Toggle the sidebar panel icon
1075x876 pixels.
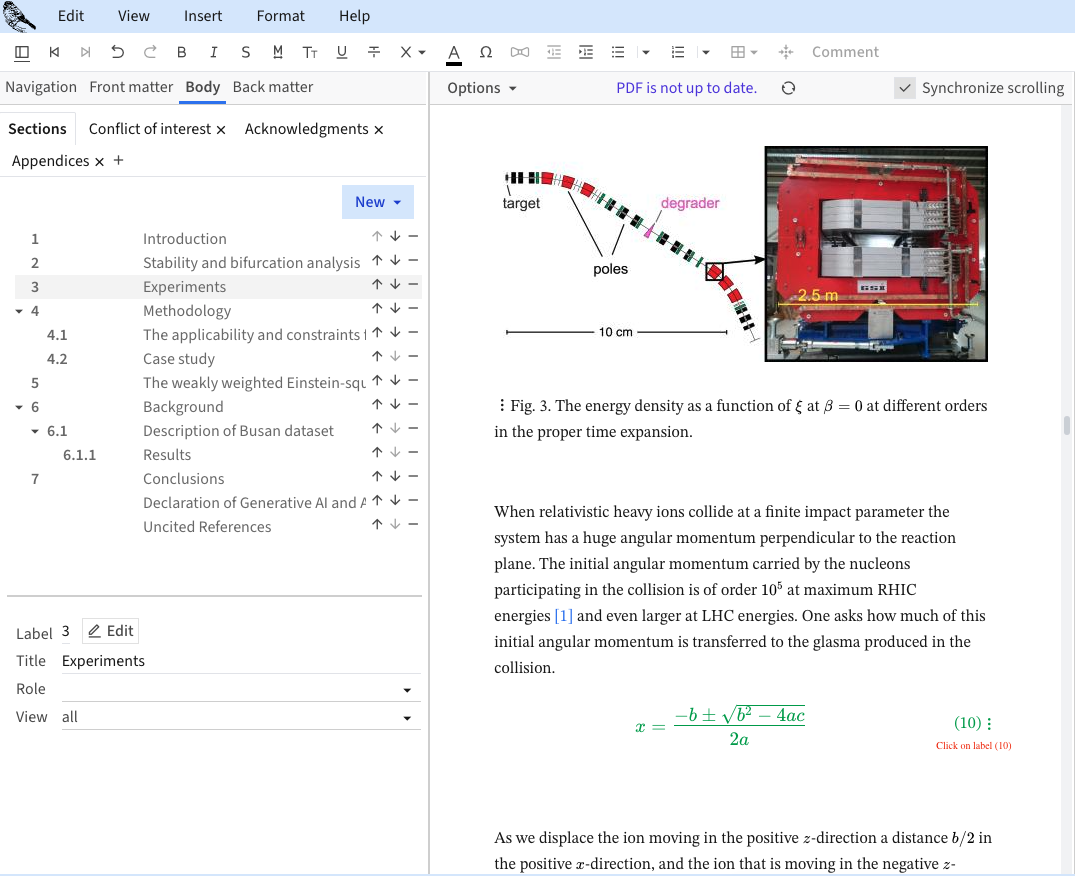point(22,52)
